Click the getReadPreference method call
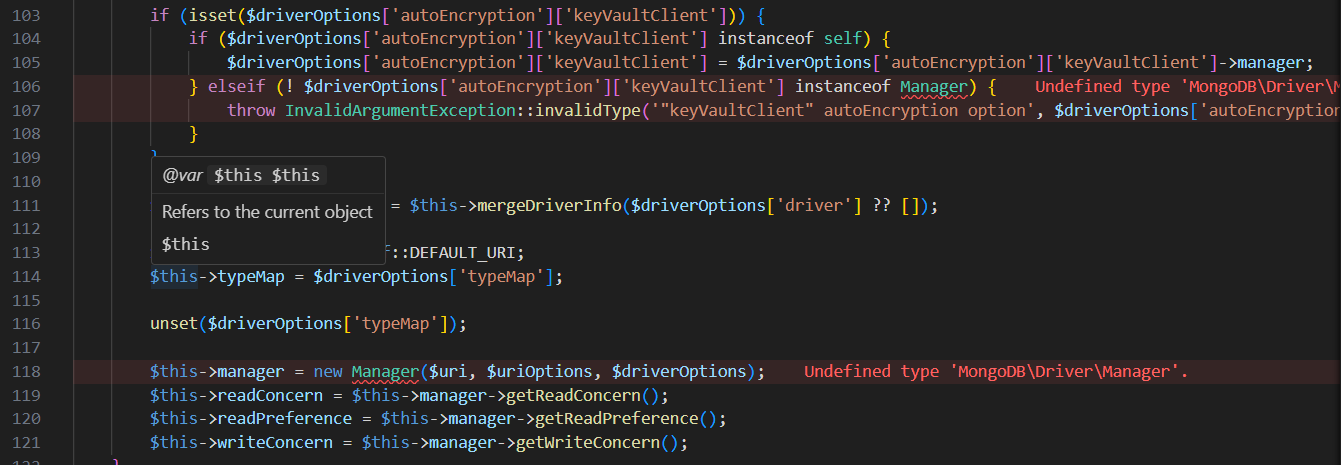 coord(615,419)
